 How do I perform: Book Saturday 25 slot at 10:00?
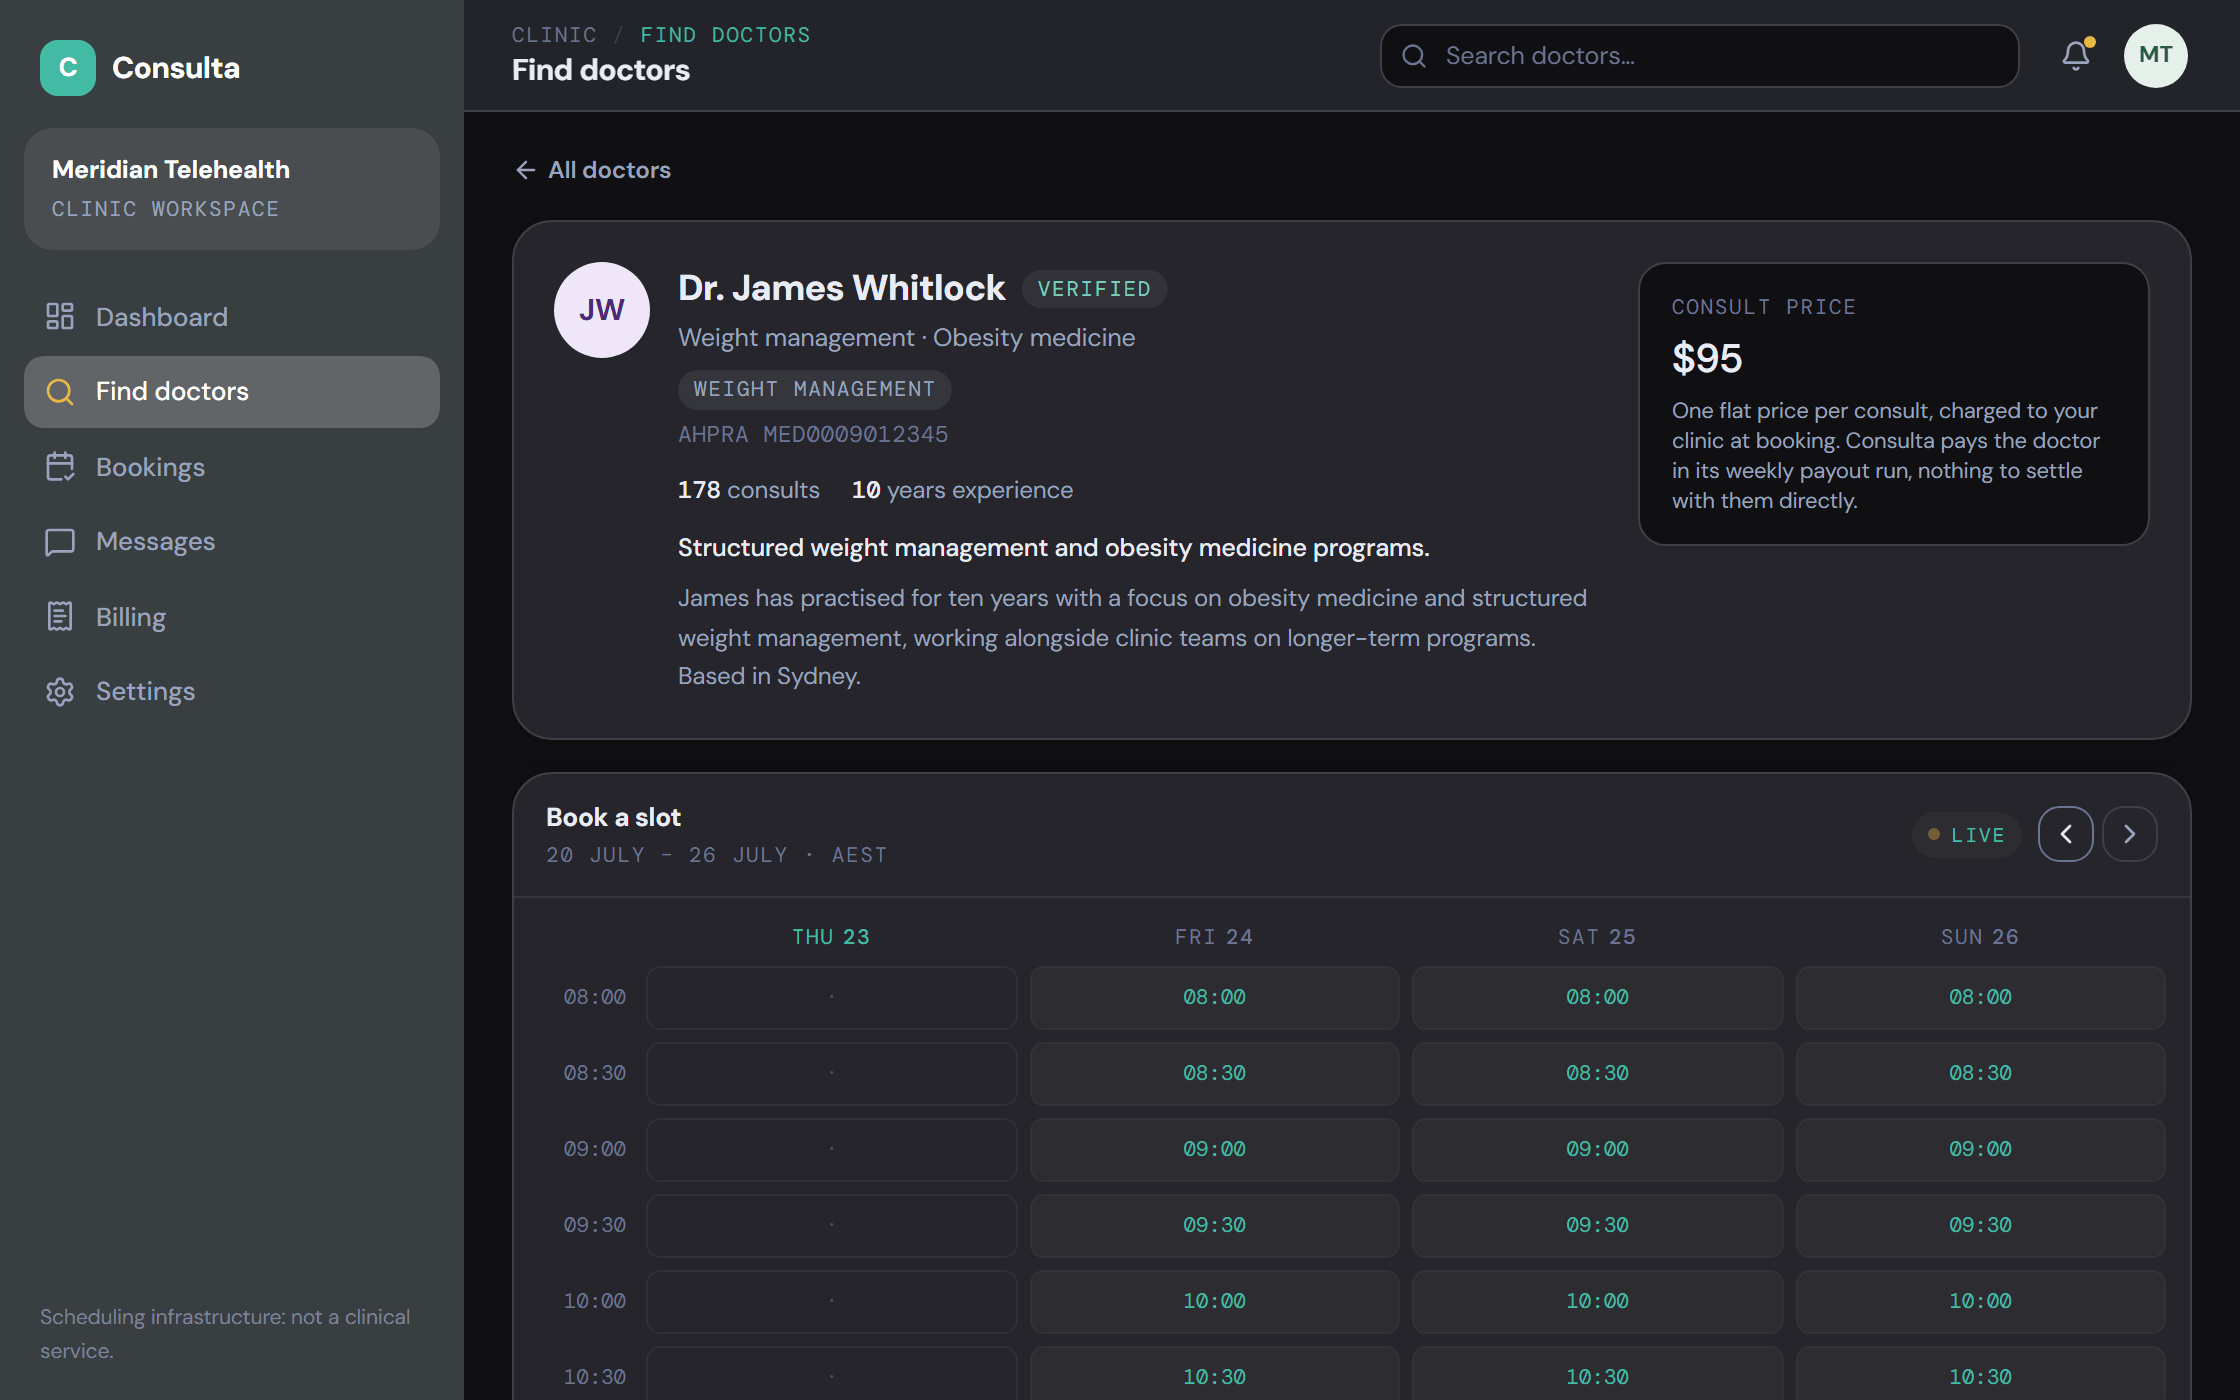point(1597,1302)
